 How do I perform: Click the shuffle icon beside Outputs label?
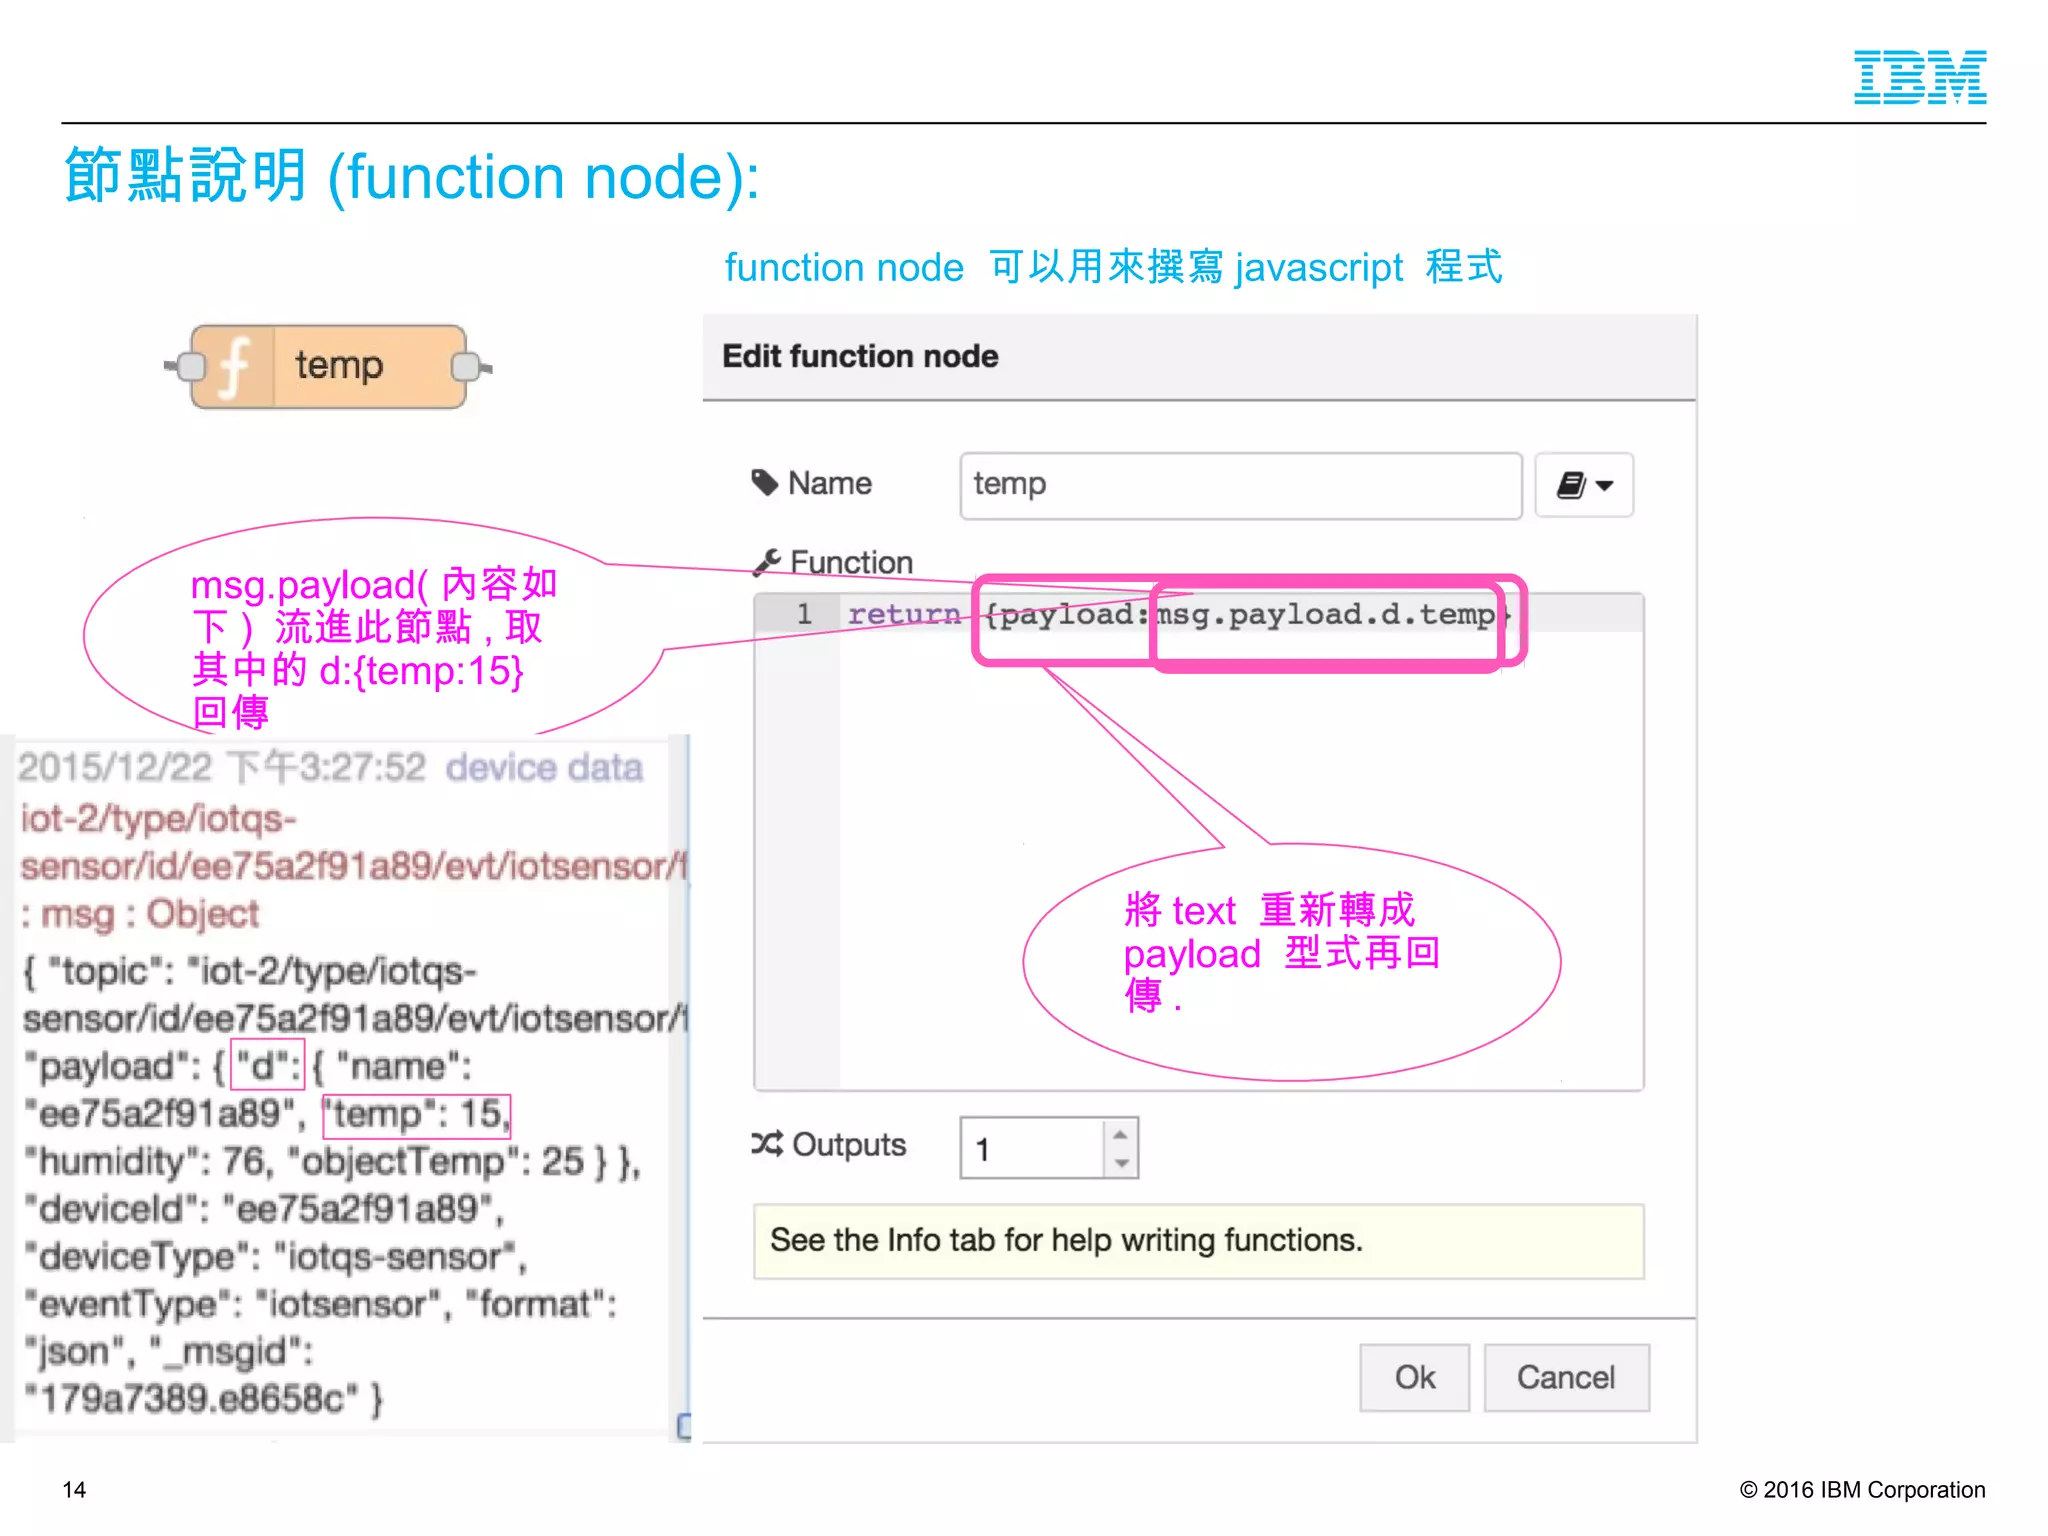pos(767,1143)
